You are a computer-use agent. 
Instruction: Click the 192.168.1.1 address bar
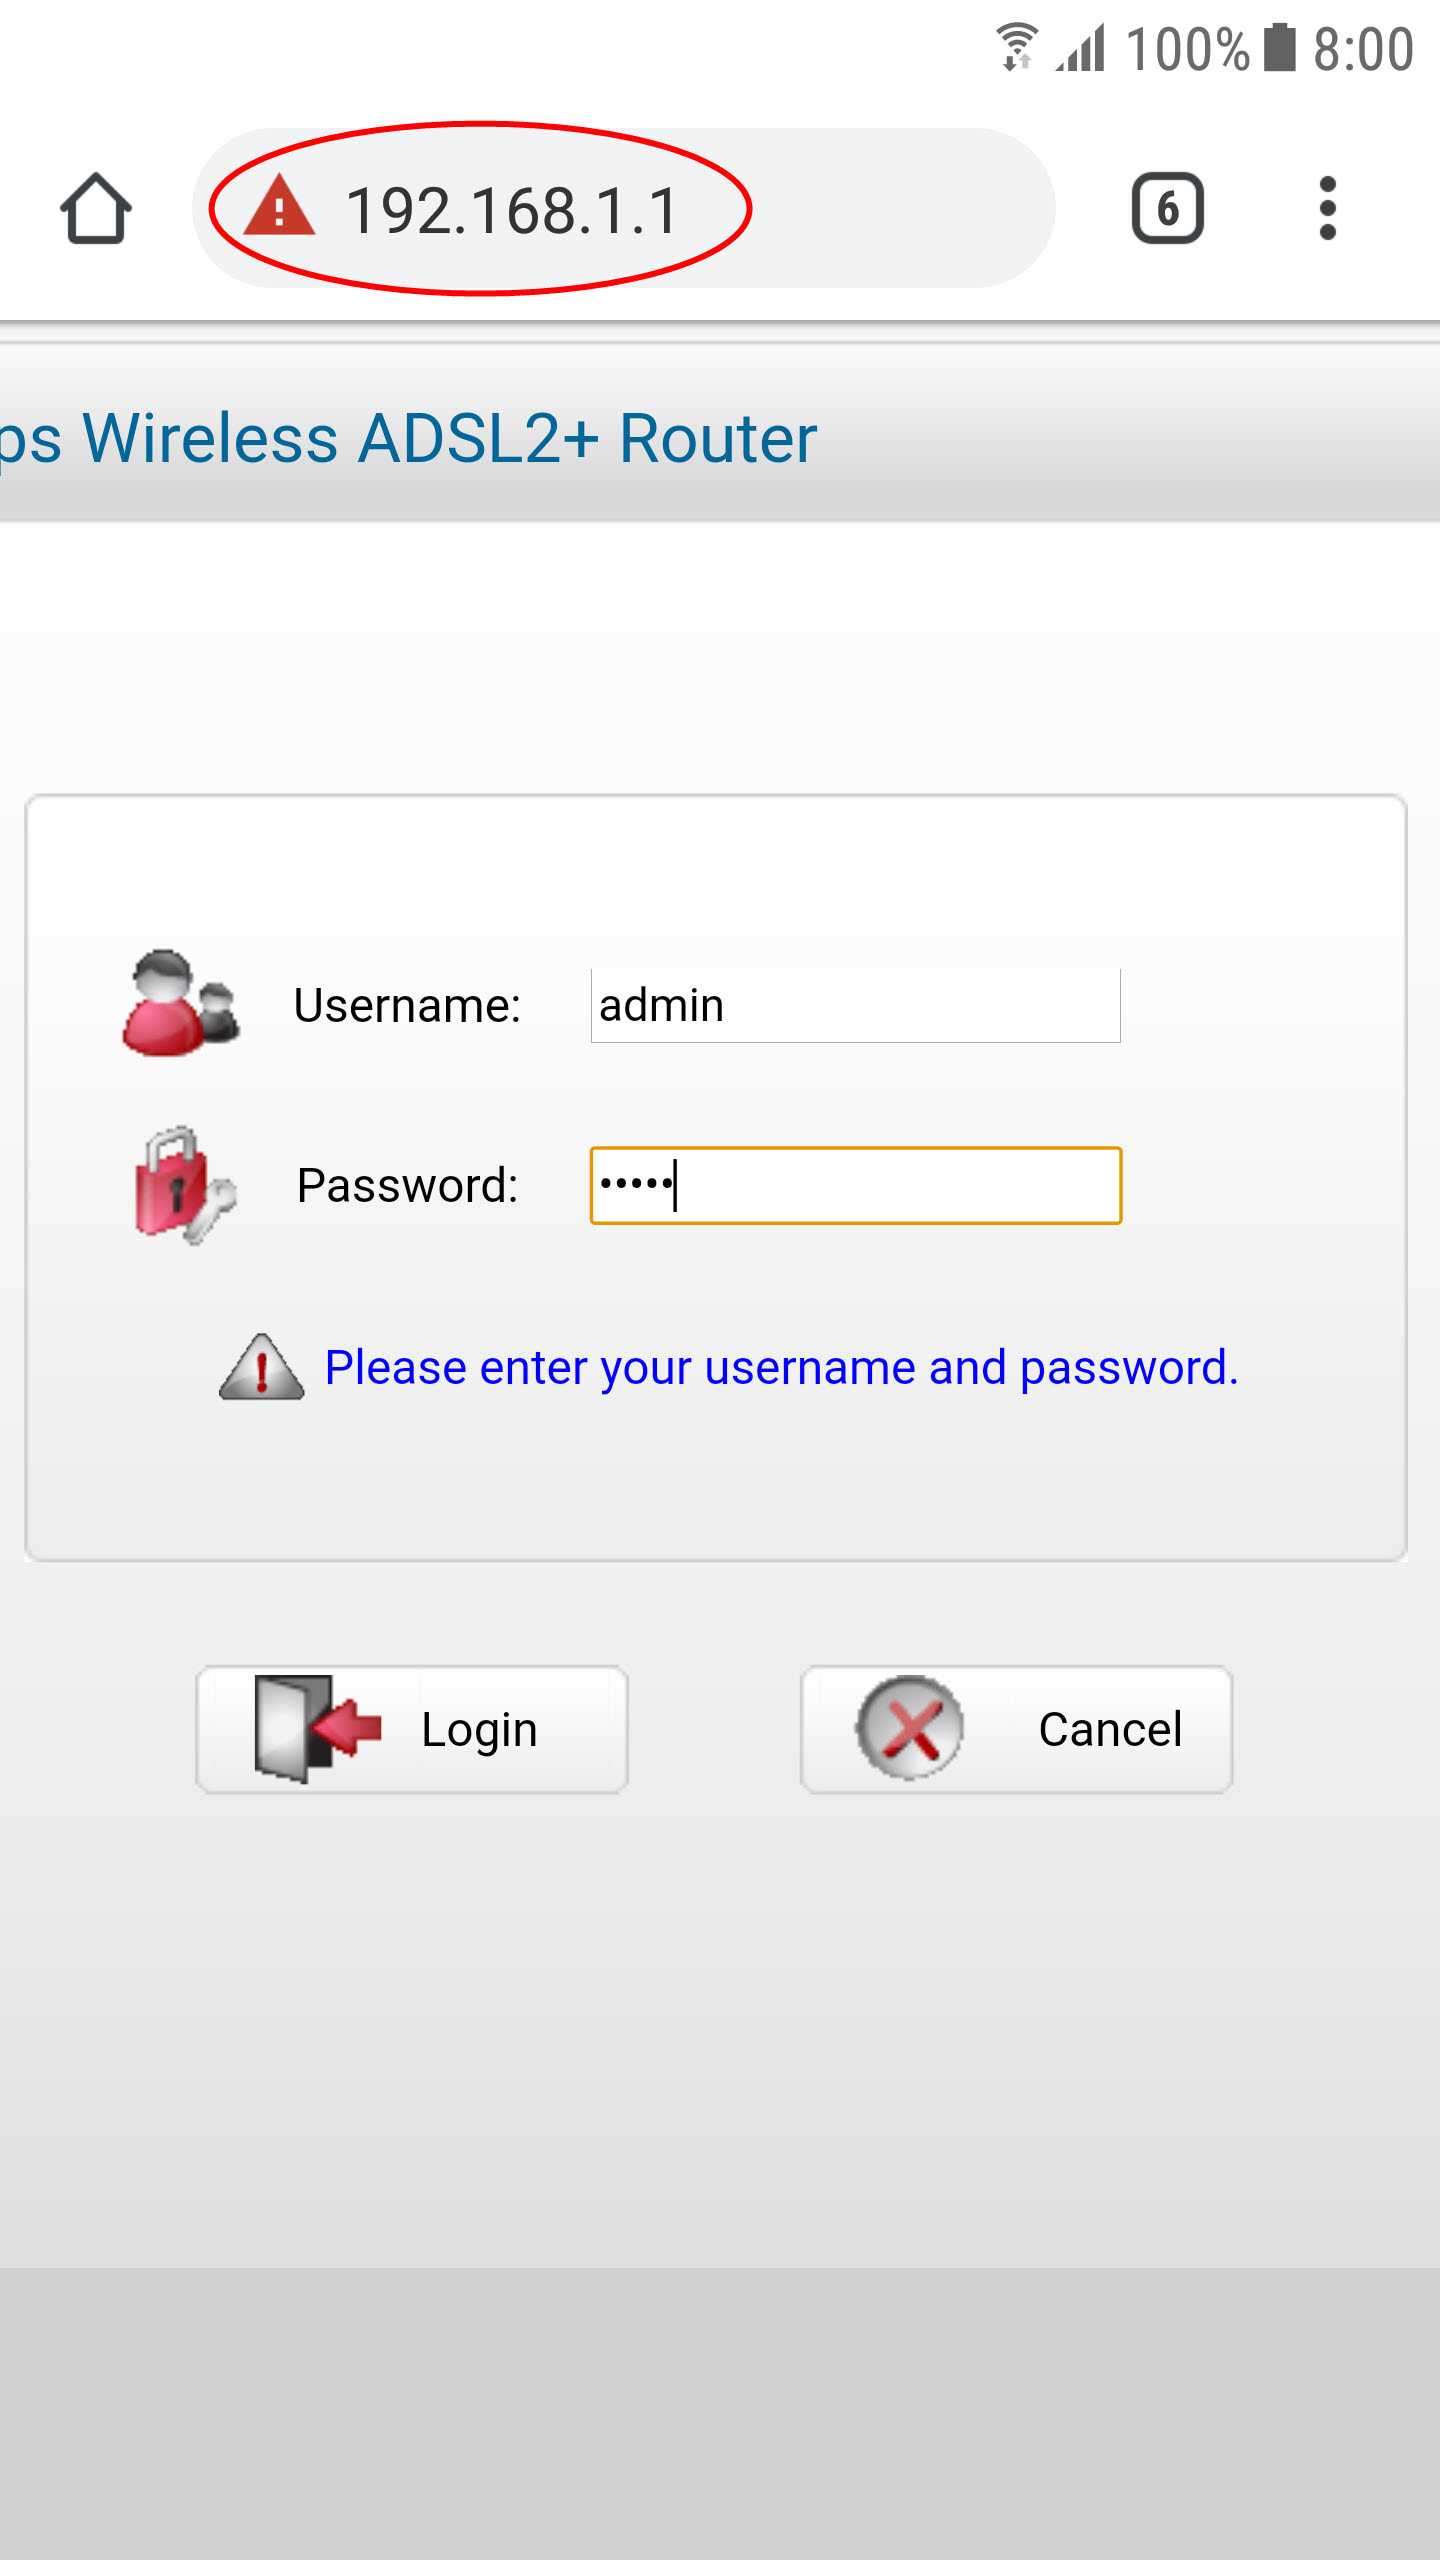point(624,208)
